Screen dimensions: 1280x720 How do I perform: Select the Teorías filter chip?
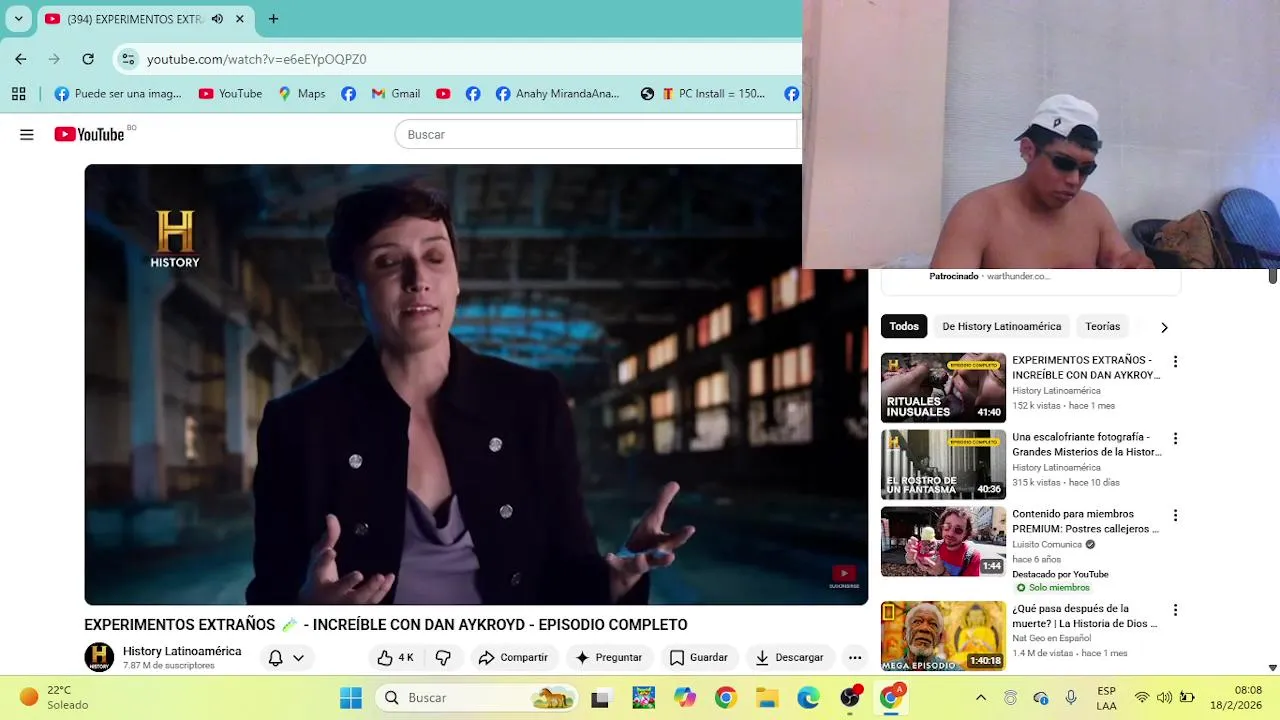[x=1103, y=326]
